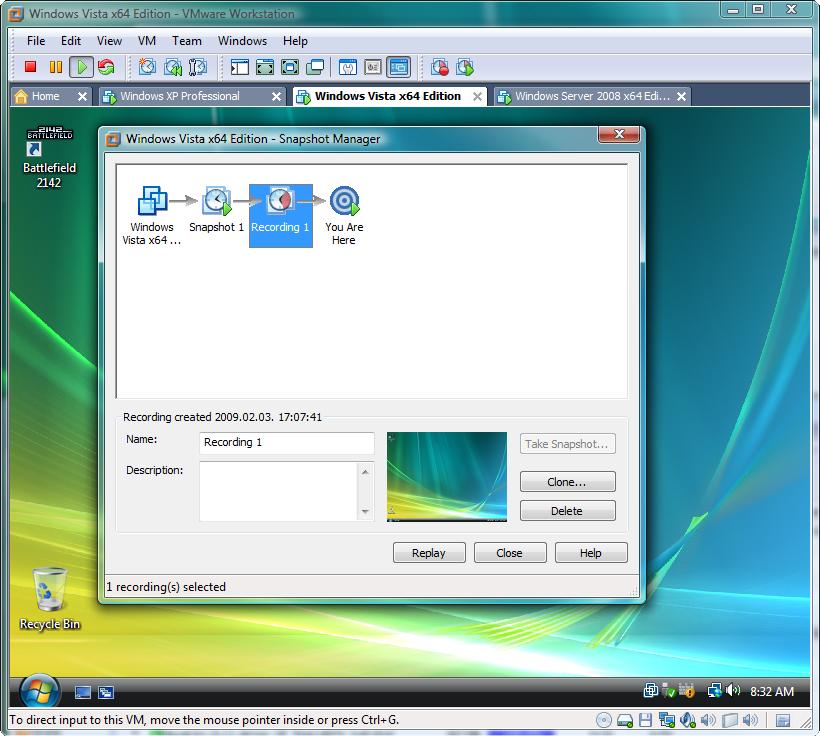This screenshot has width=820, height=736.
Task: Click the guest volume speaker tray icon
Action: (x=733, y=691)
